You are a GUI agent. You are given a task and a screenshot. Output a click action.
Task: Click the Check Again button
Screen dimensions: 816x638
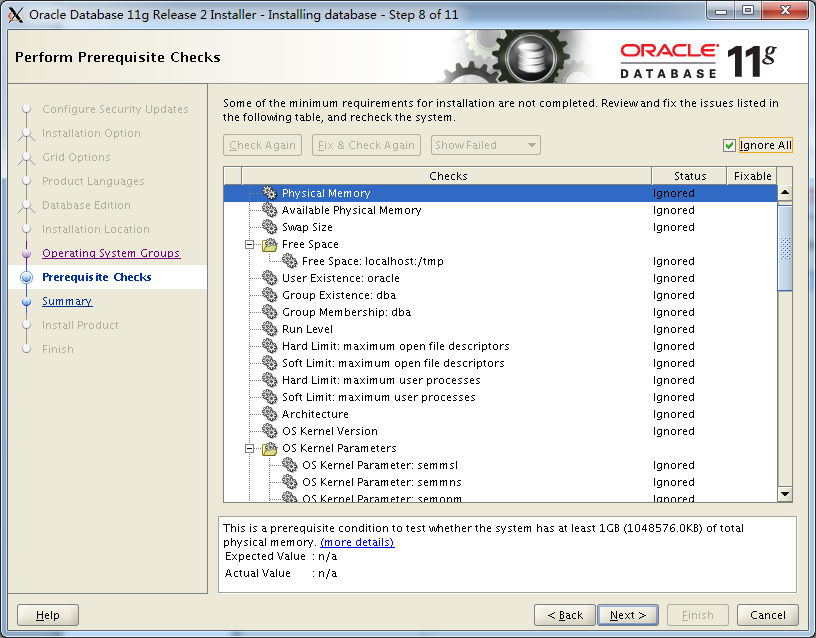(262, 145)
